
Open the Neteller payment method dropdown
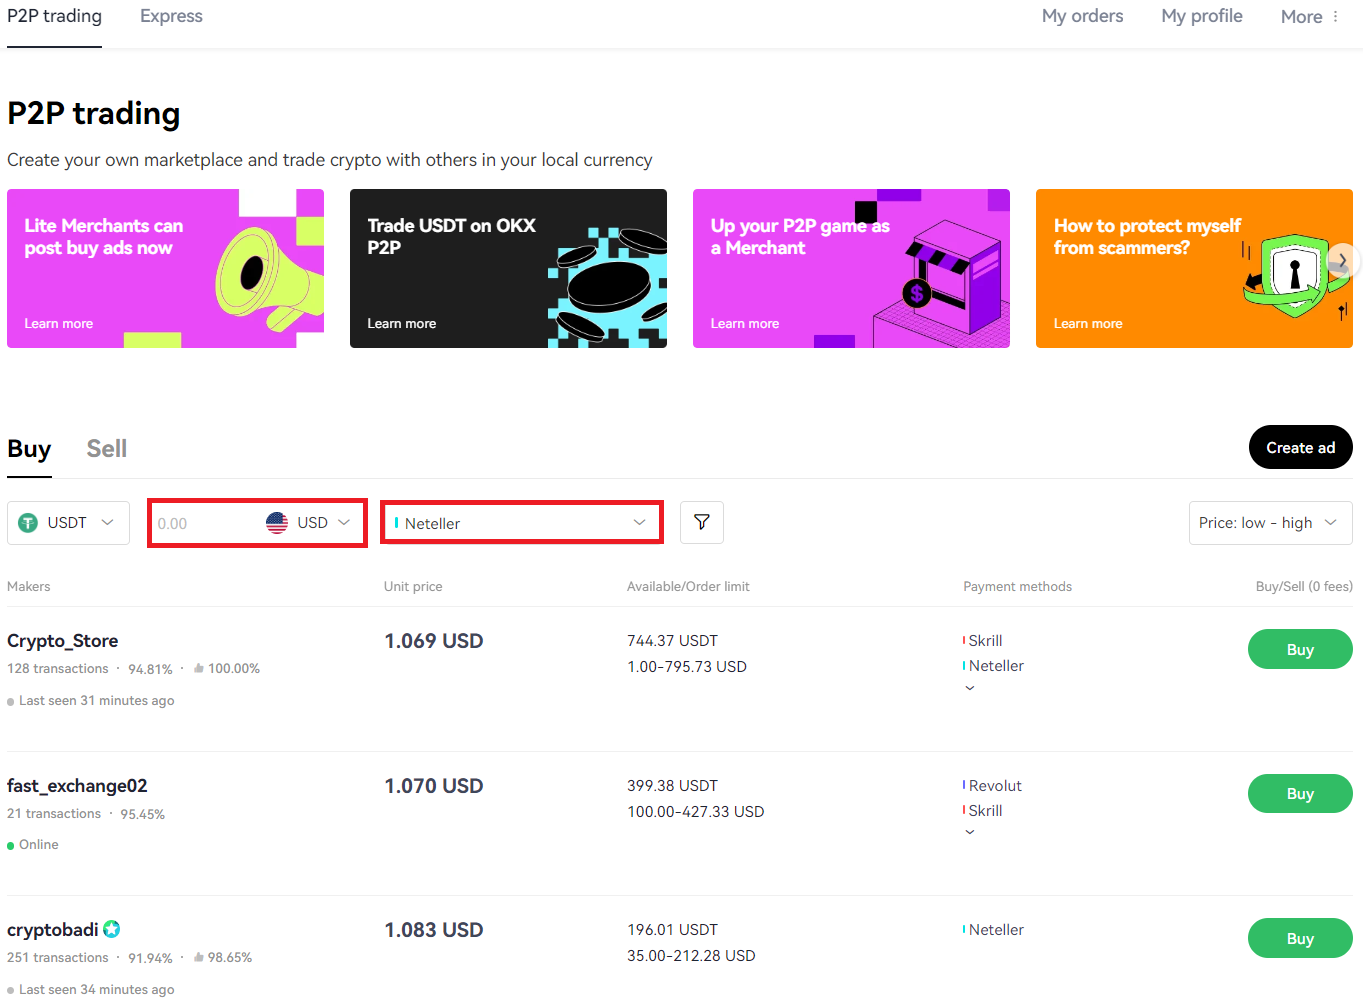521,522
